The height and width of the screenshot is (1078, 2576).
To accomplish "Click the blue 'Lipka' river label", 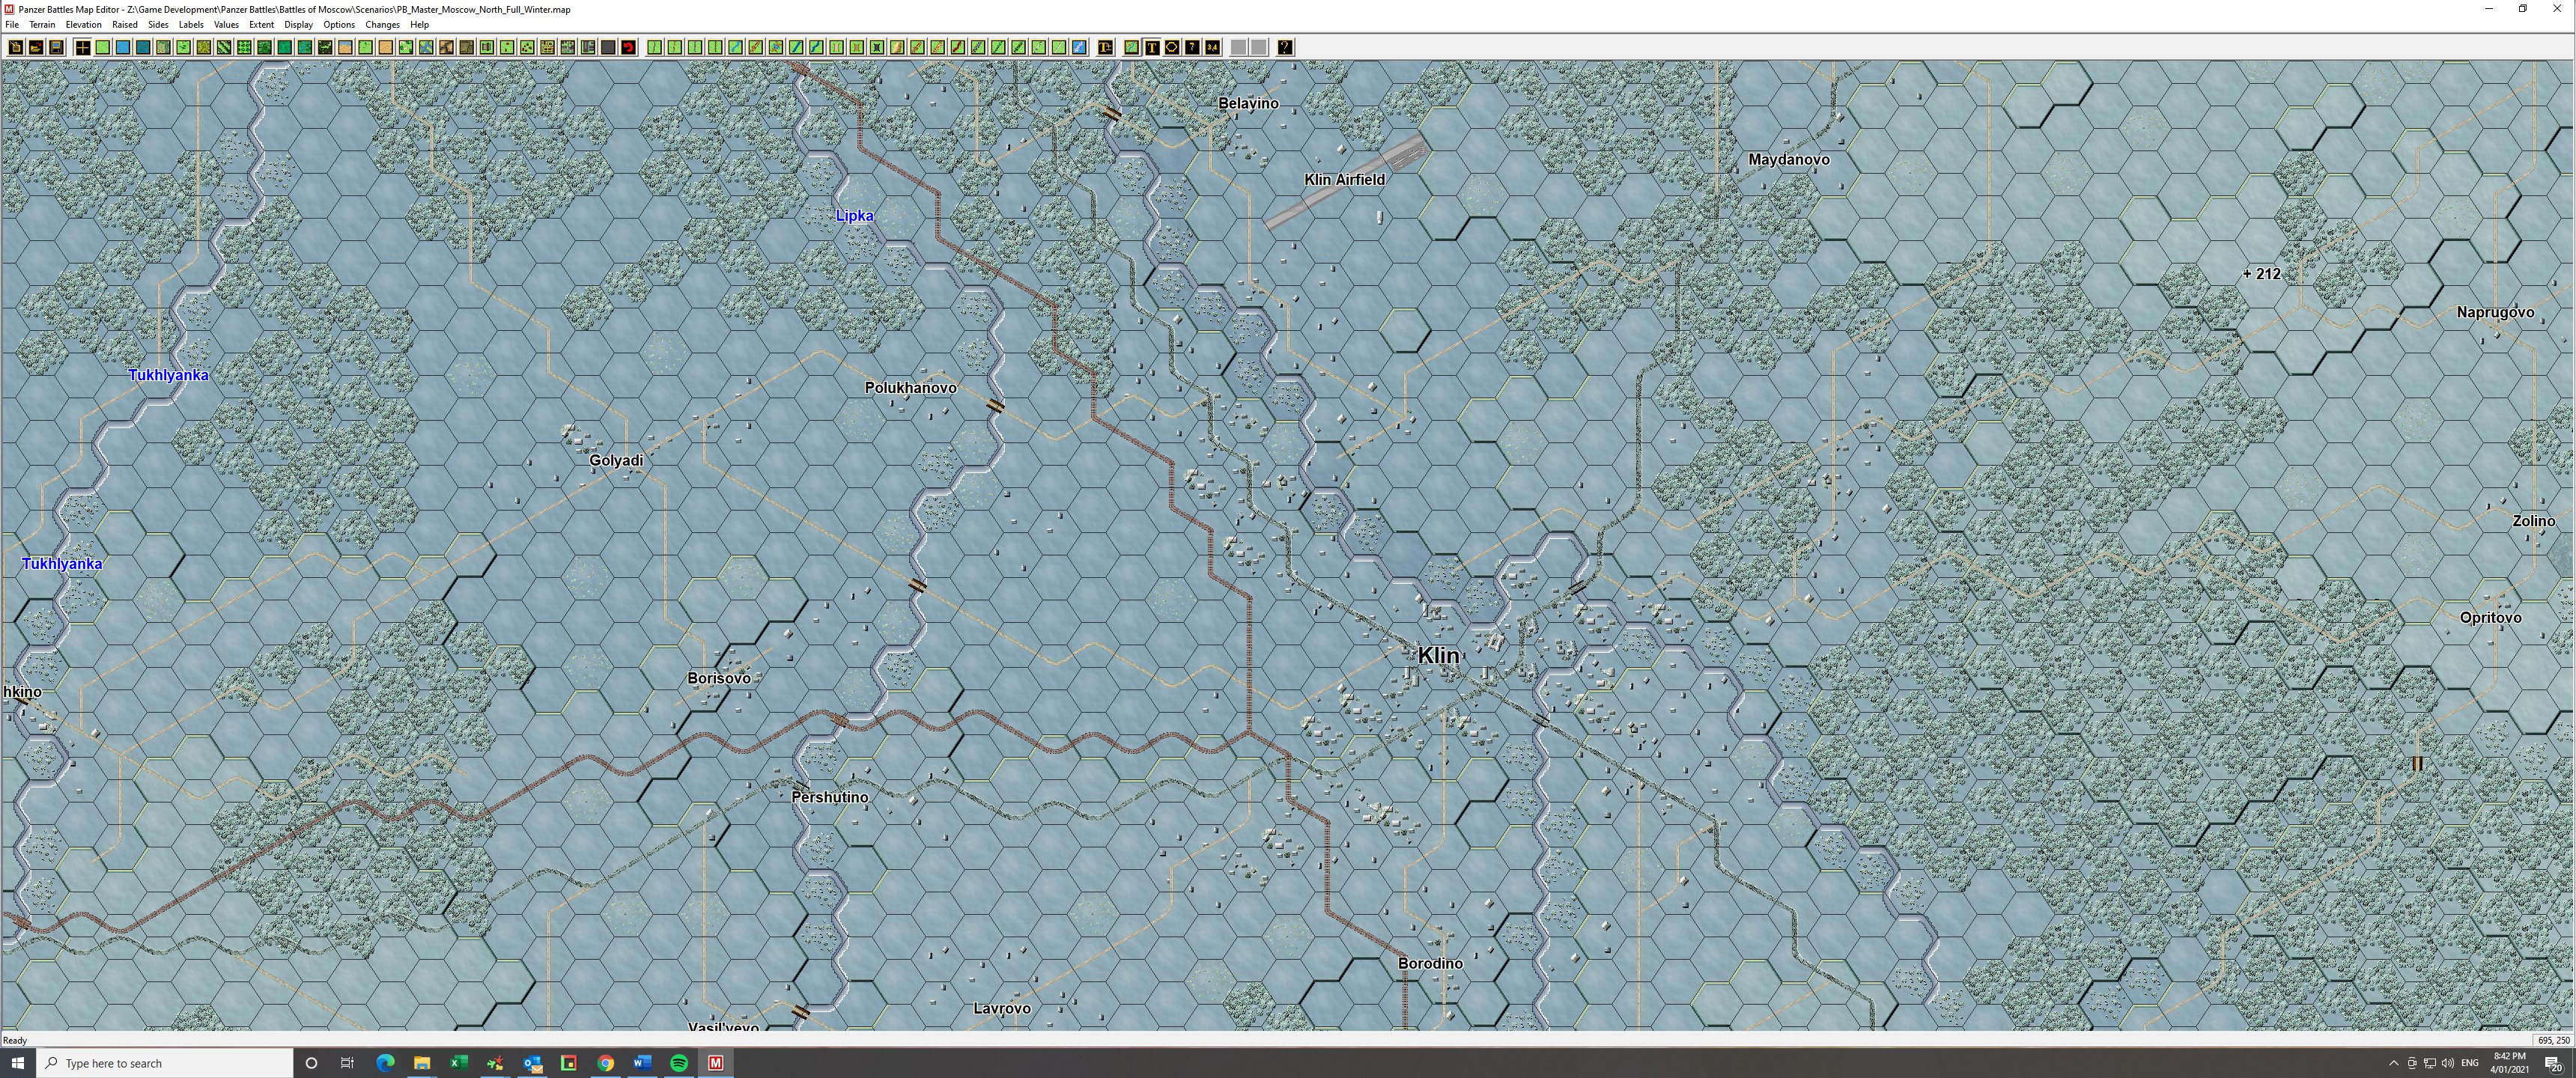I will pos(854,215).
